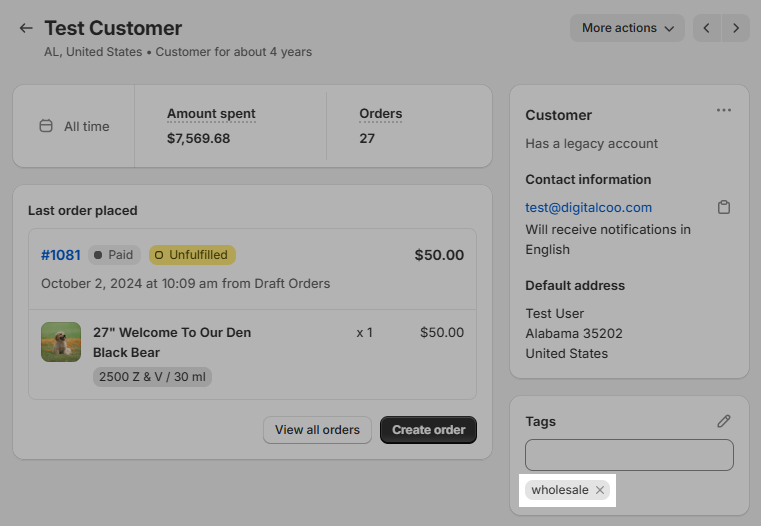The height and width of the screenshot is (526, 761).
Task: Click the Unfulfilled status badge
Action: (192, 255)
